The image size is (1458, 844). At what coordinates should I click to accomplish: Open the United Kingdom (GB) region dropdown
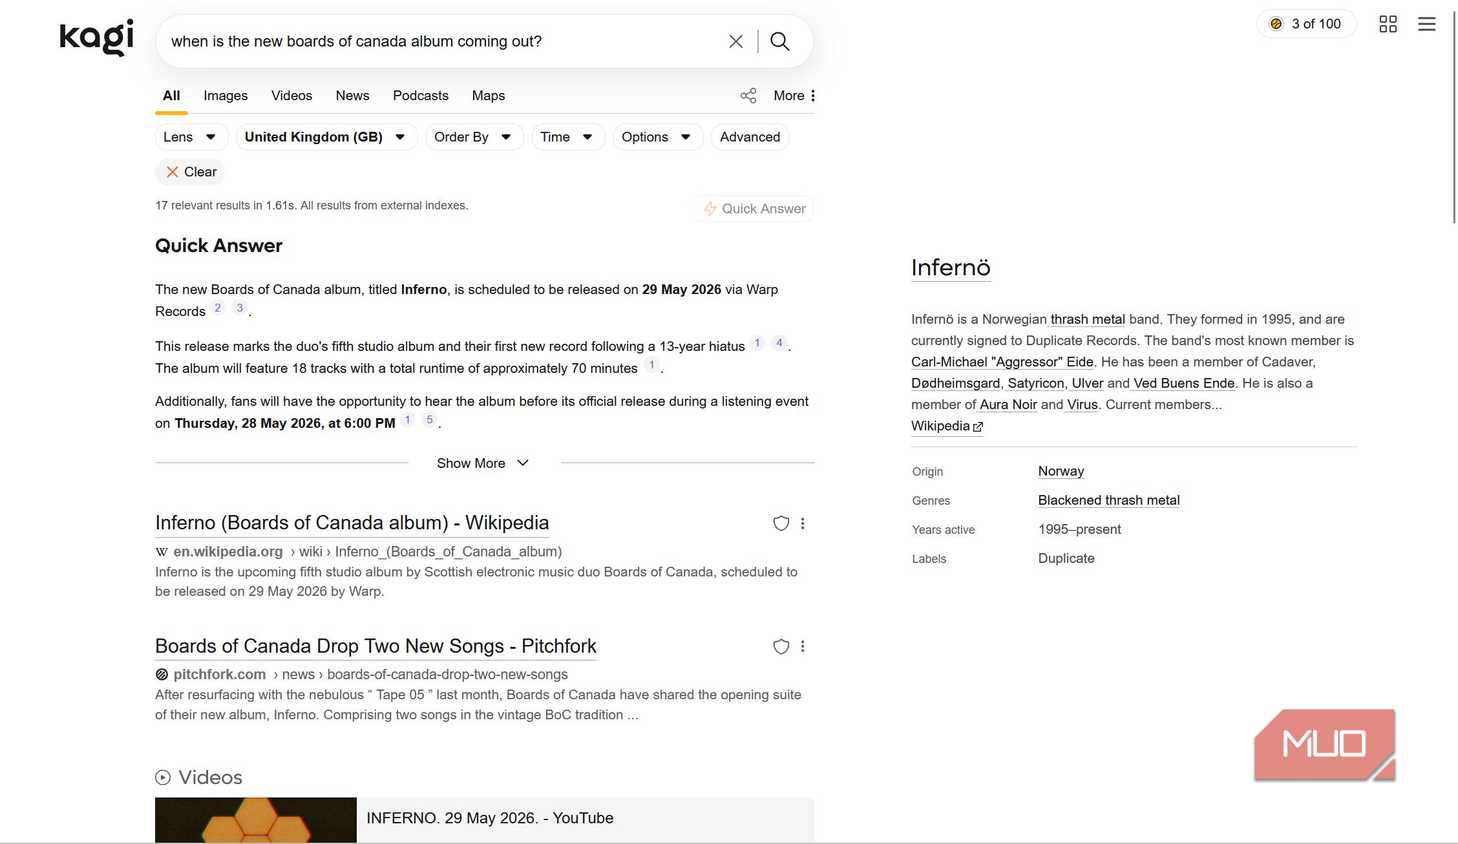pos(326,137)
